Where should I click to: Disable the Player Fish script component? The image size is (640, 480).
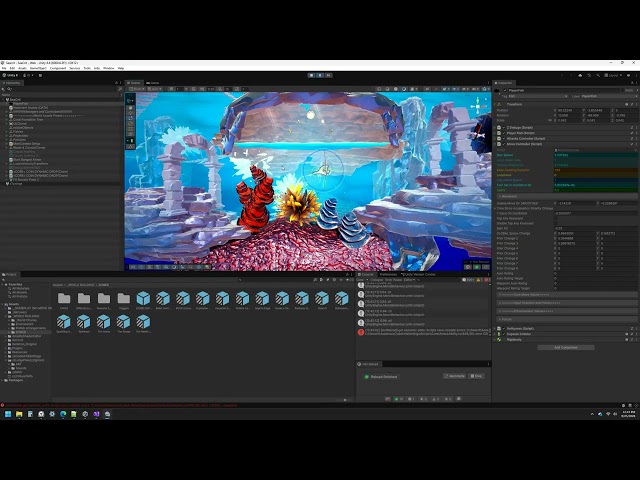[x=504, y=133]
